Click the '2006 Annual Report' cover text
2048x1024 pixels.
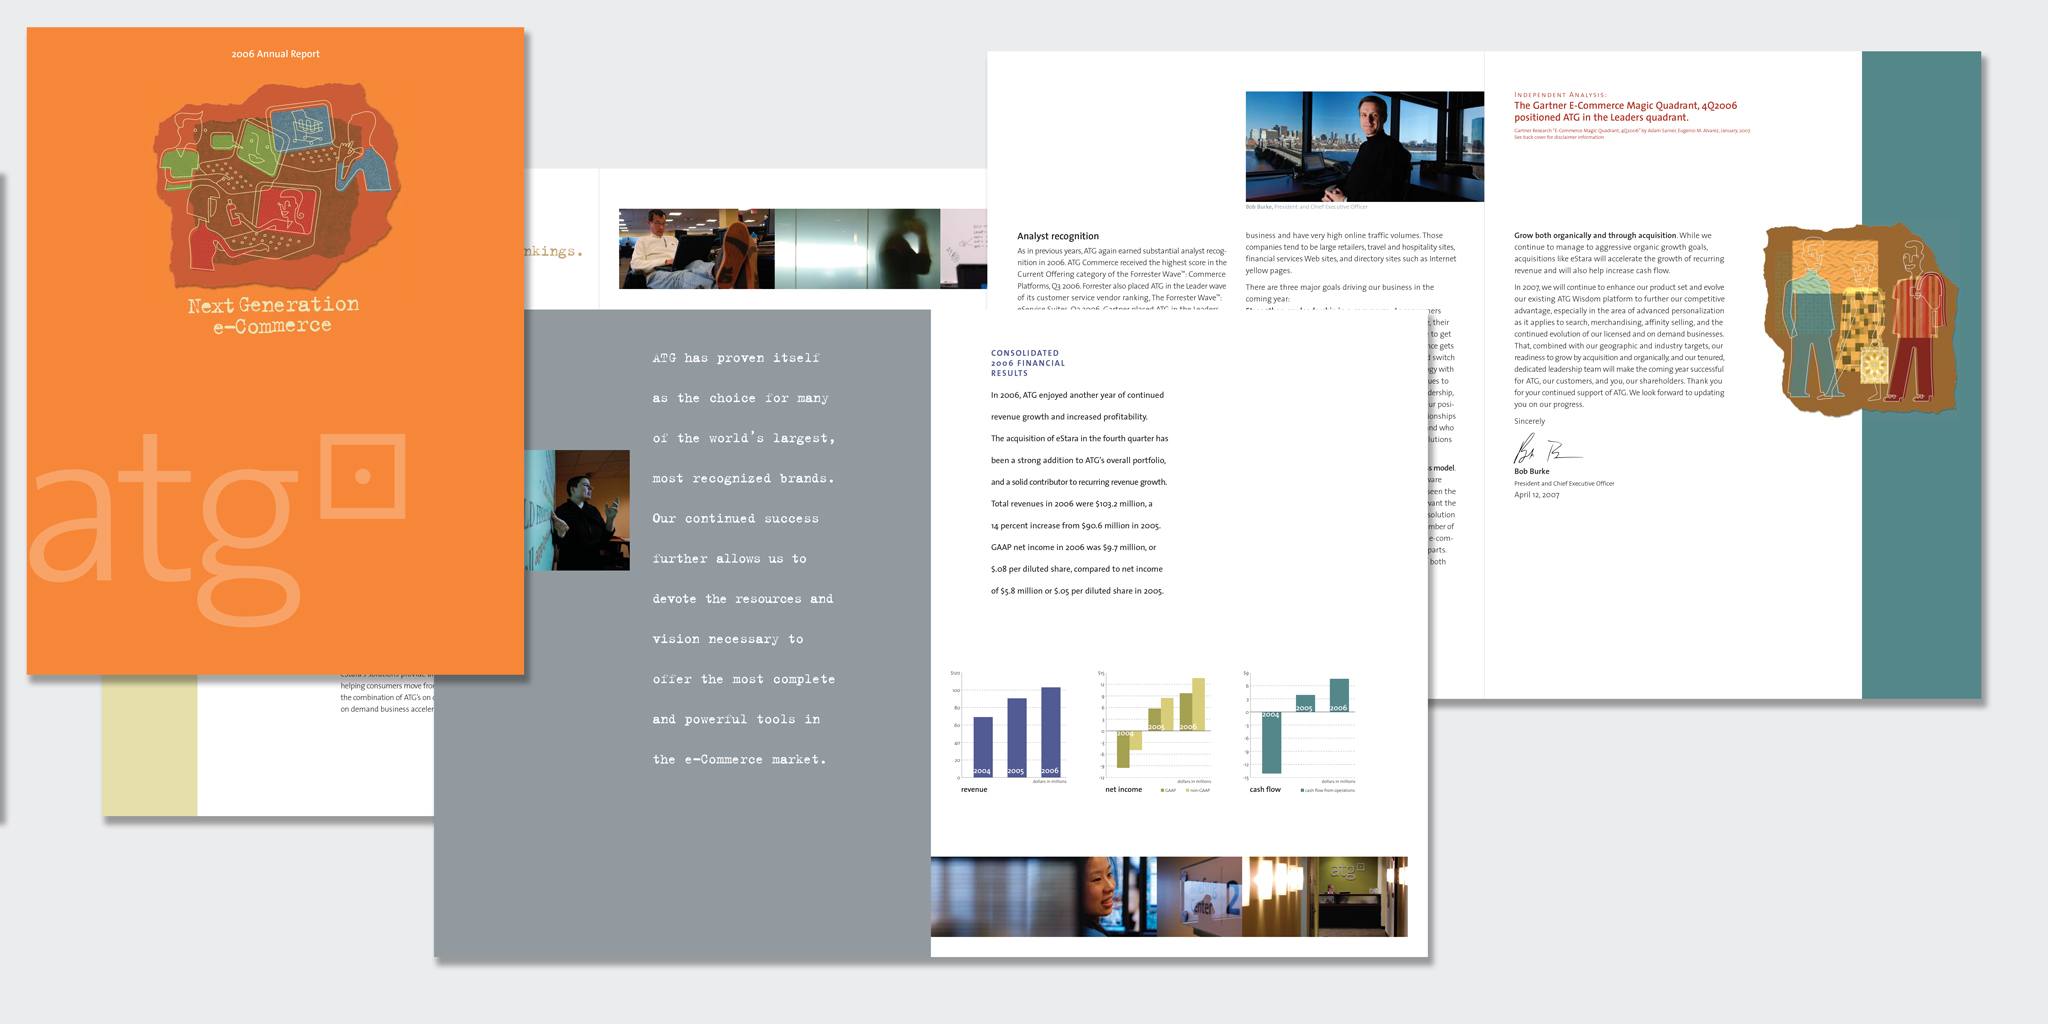(275, 54)
